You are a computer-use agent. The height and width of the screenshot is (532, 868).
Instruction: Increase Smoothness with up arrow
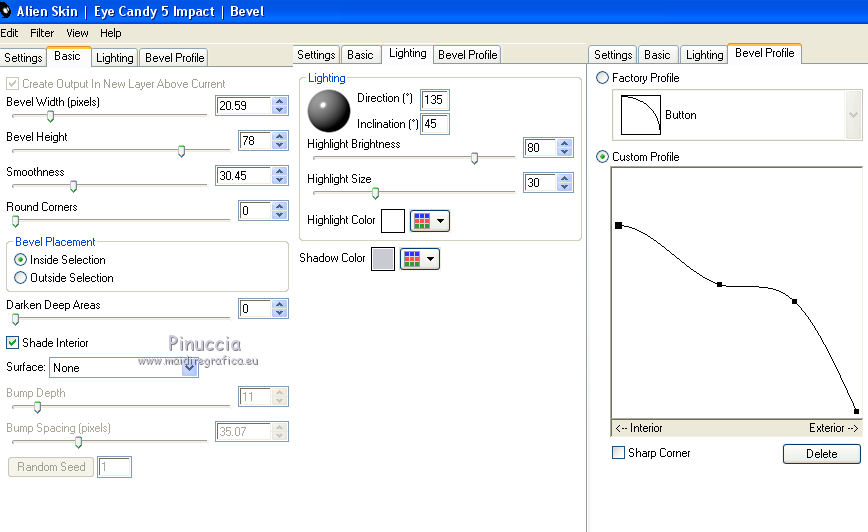point(280,171)
